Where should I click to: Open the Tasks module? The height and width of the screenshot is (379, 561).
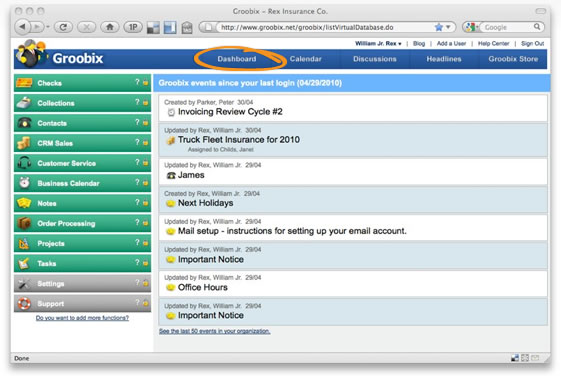coord(82,263)
